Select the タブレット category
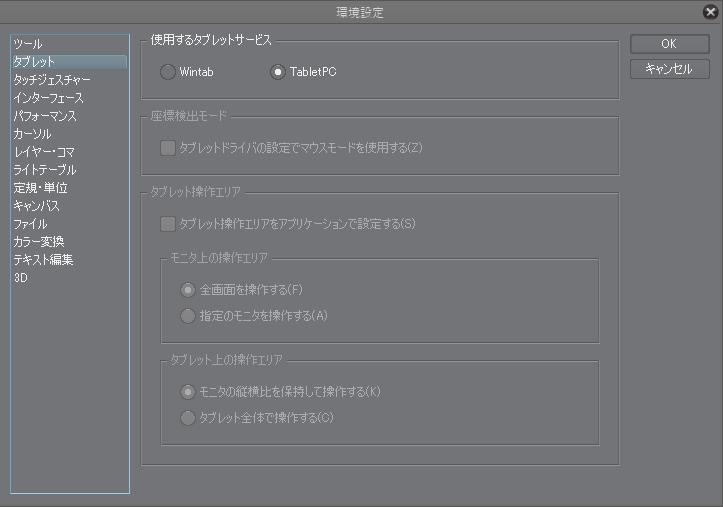The image size is (723, 507). point(69,62)
